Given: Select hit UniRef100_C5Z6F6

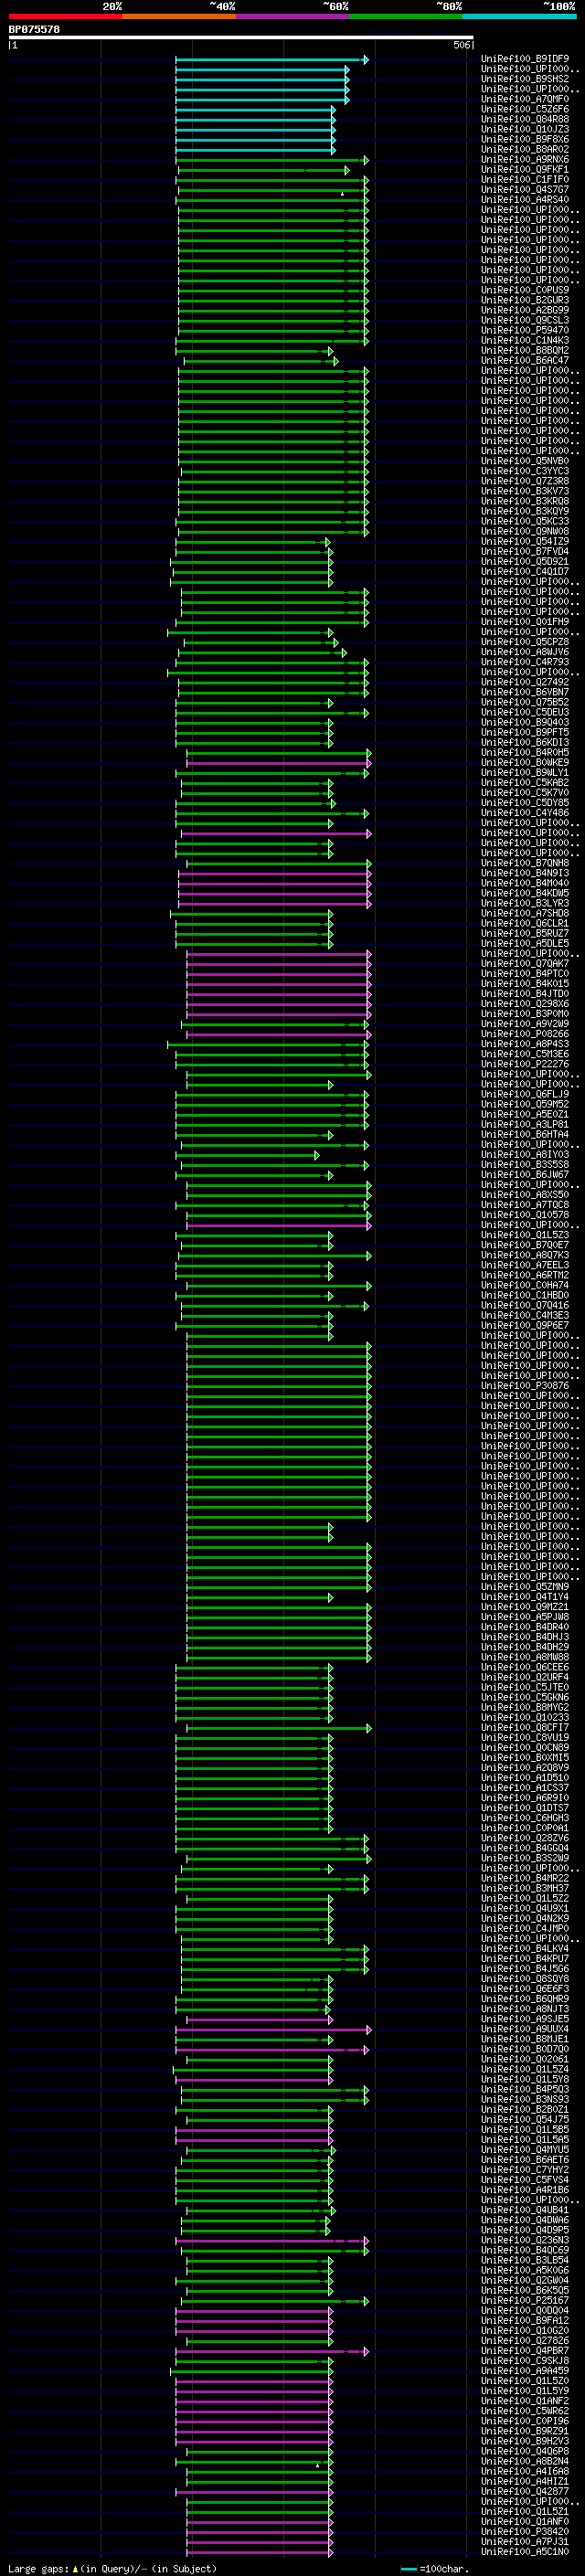Looking at the screenshot, I should tap(525, 109).
